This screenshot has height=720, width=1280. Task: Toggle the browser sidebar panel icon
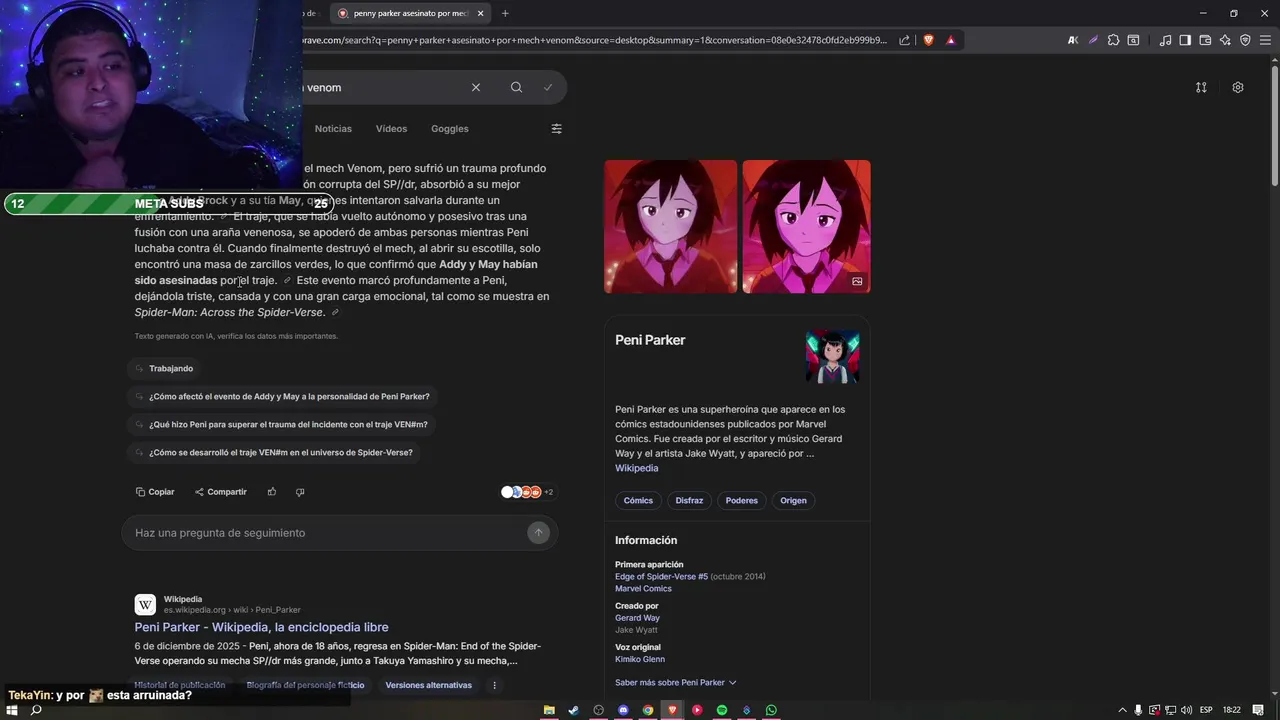1185,40
